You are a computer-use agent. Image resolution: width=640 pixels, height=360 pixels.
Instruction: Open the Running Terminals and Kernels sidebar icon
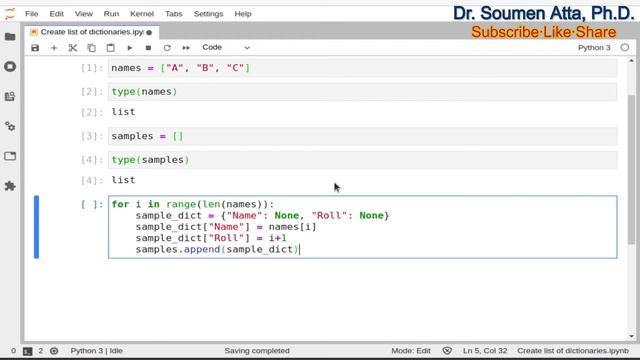[10, 67]
